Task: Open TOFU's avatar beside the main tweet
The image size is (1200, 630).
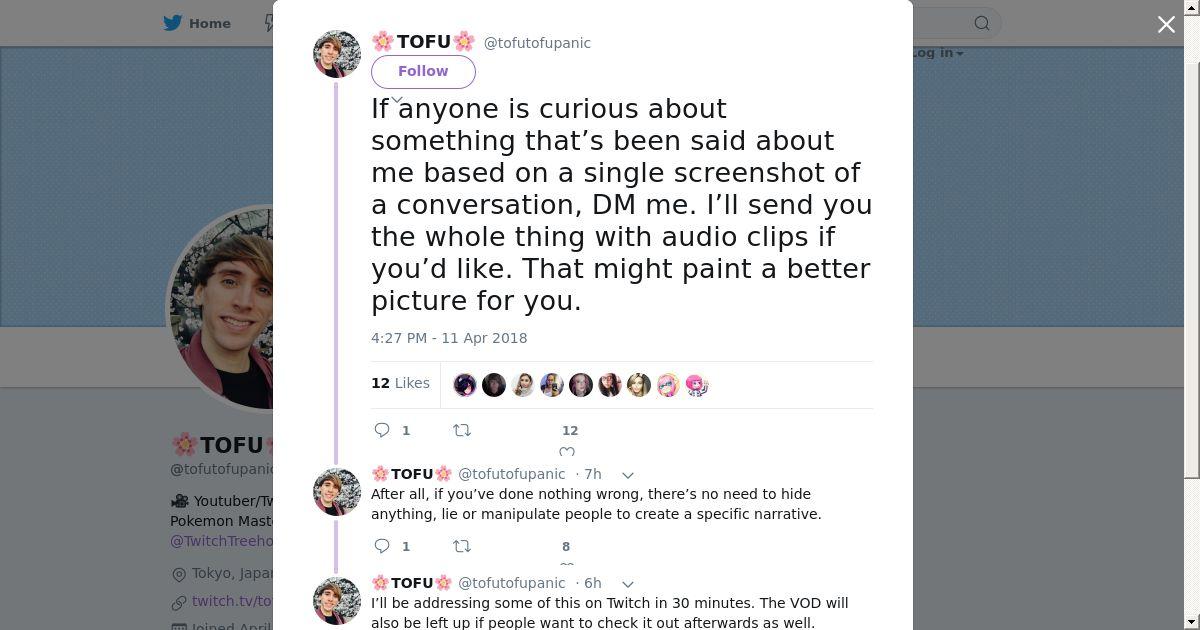Action: point(337,54)
